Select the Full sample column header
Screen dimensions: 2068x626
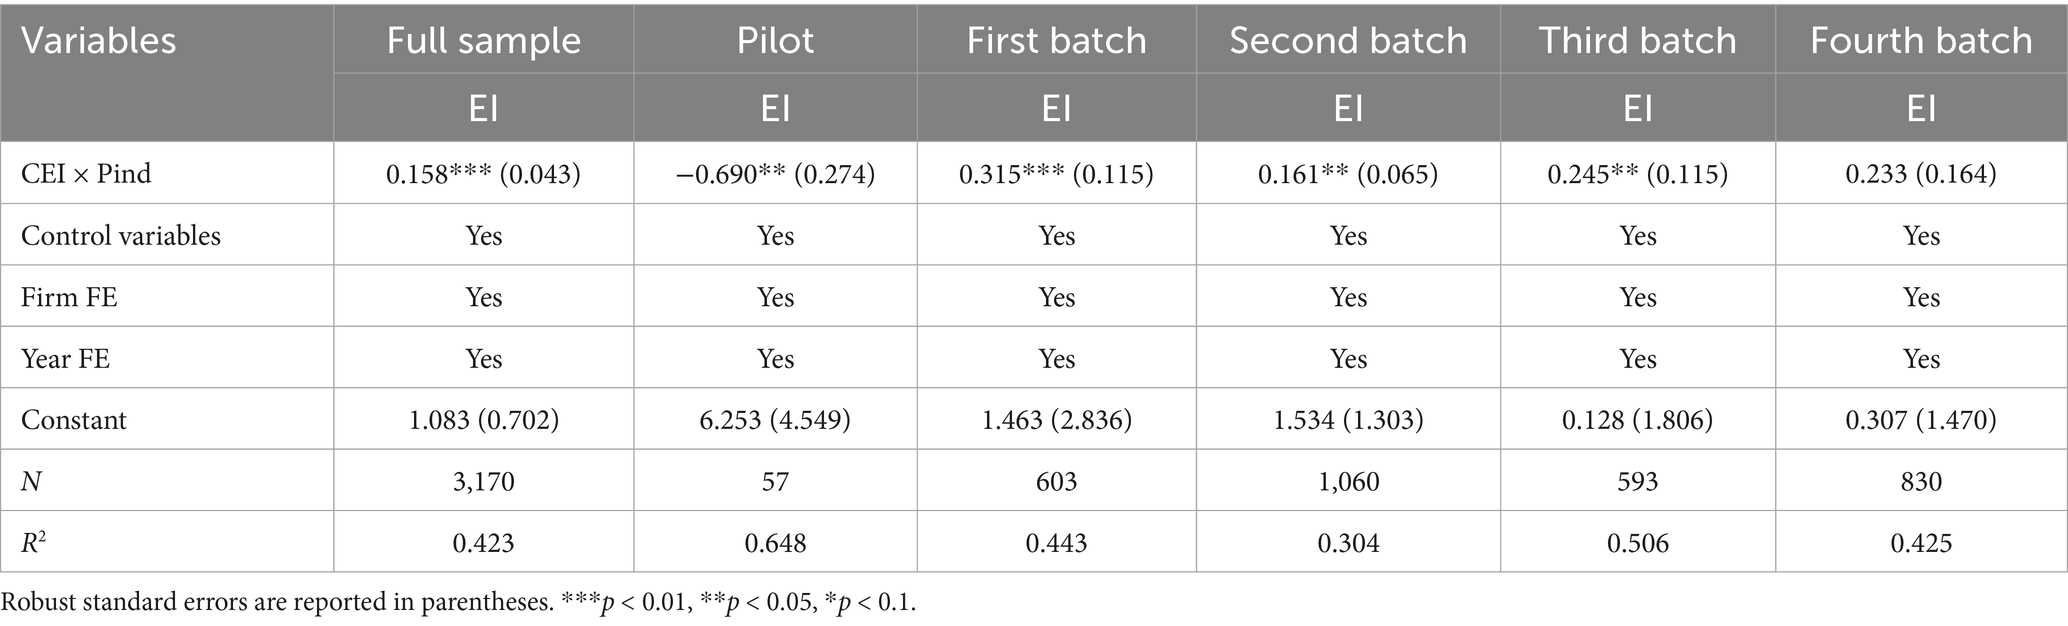(x=484, y=41)
